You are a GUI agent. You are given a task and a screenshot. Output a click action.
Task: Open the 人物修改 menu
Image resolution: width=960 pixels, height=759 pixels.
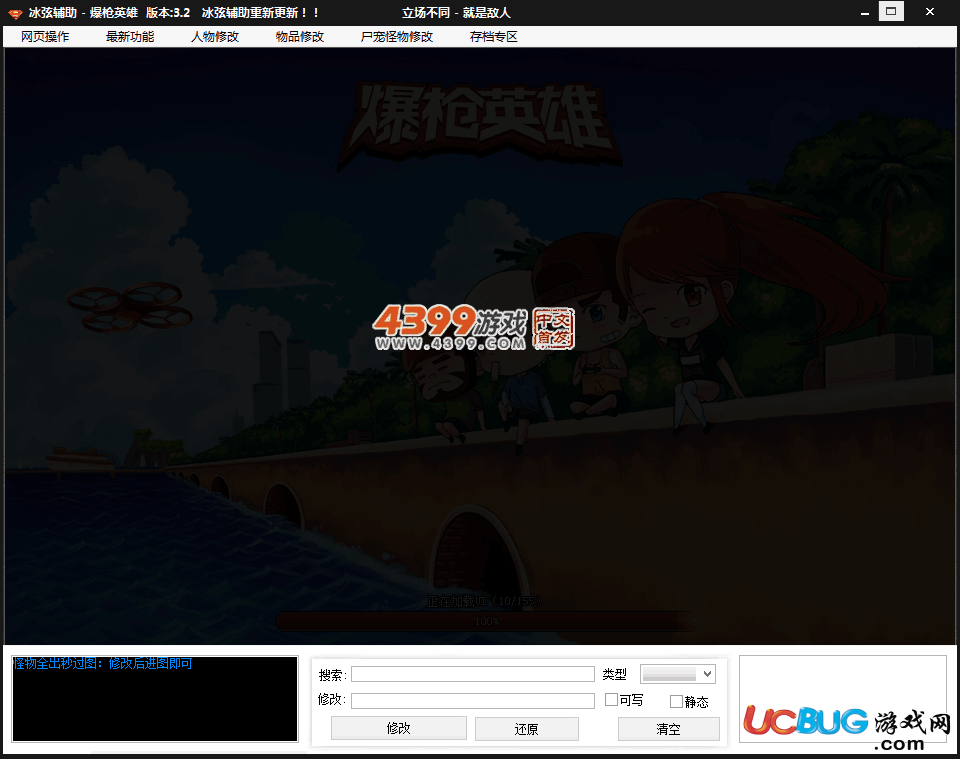pyautogui.click(x=215, y=37)
